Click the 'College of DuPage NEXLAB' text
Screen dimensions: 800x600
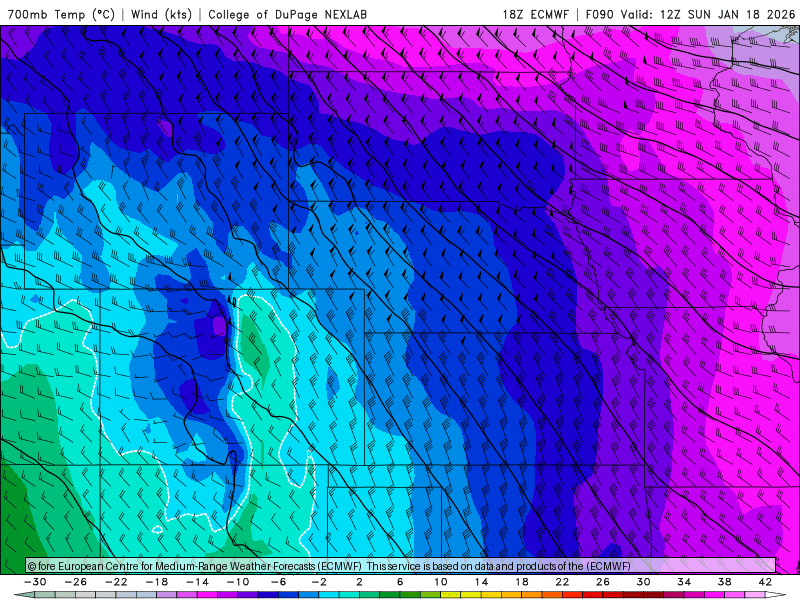pos(287,15)
